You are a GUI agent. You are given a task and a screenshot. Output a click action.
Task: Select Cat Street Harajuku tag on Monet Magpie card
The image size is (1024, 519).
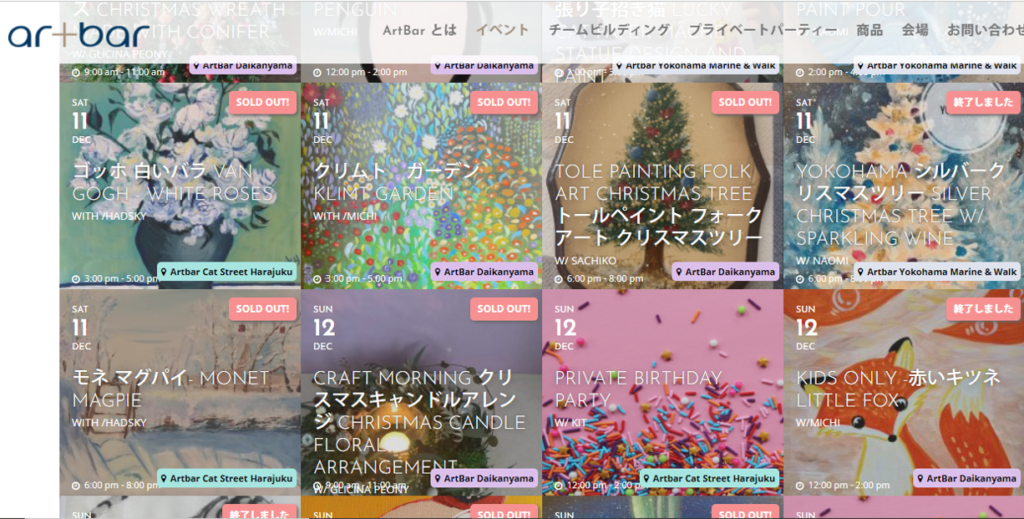227,479
